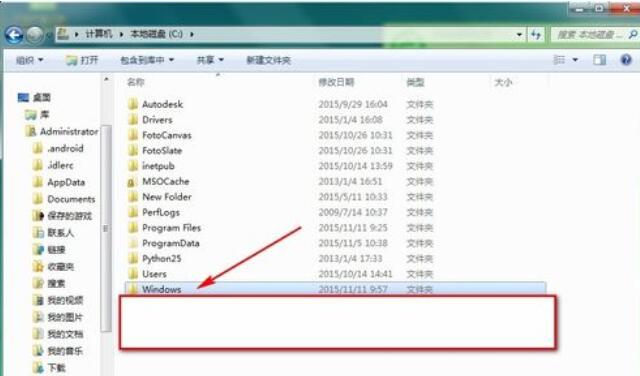The height and width of the screenshot is (376, 640).
Task: Sort by the 大小 column header
Action: click(503, 82)
